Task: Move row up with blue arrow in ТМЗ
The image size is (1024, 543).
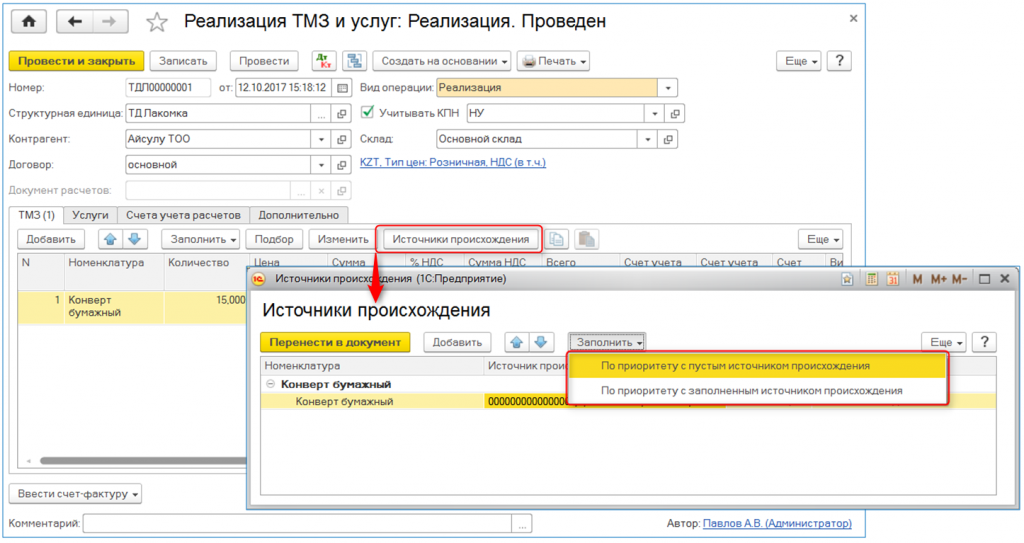Action: coord(110,239)
